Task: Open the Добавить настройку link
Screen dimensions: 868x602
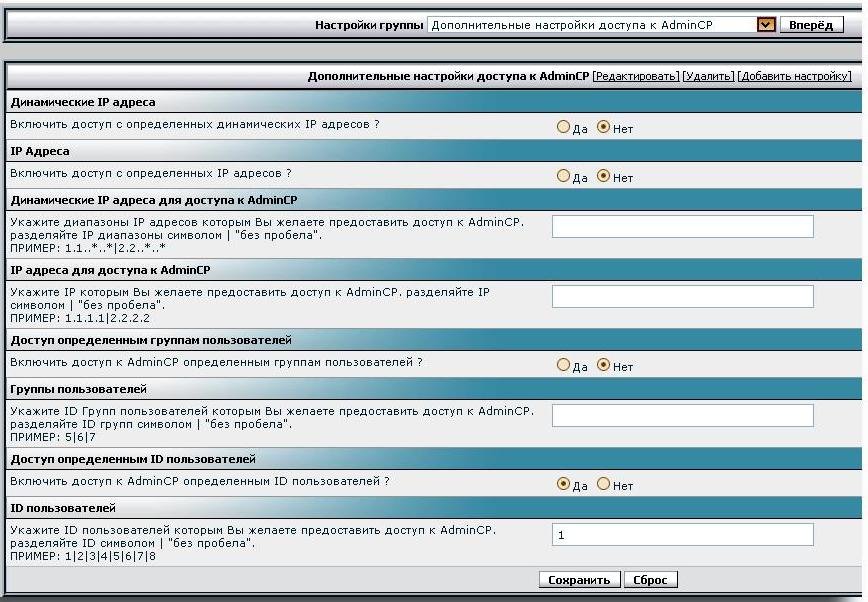Action: pos(794,76)
